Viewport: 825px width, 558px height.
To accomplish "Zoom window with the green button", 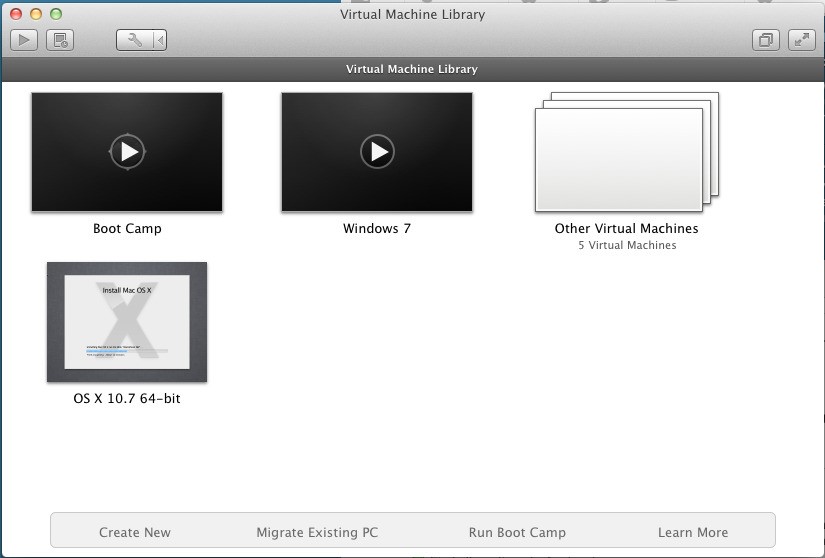I will (x=56, y=14).
